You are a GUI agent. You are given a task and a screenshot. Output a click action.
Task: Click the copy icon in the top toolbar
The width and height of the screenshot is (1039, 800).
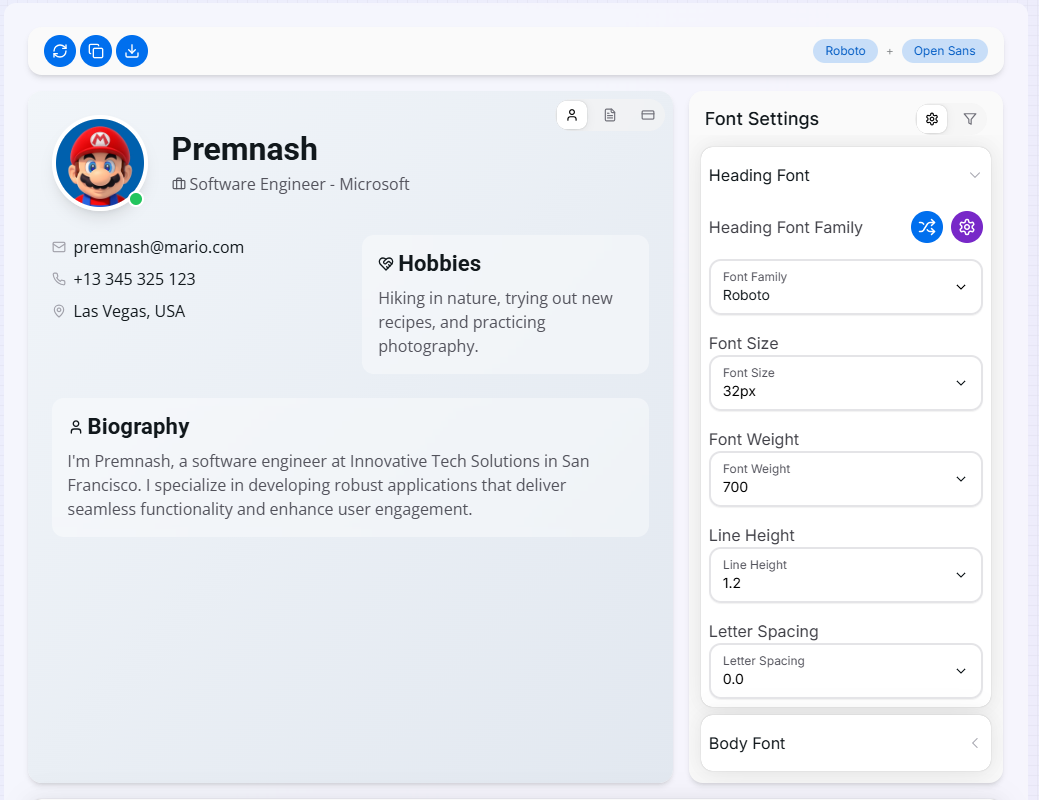coord(96,50)
